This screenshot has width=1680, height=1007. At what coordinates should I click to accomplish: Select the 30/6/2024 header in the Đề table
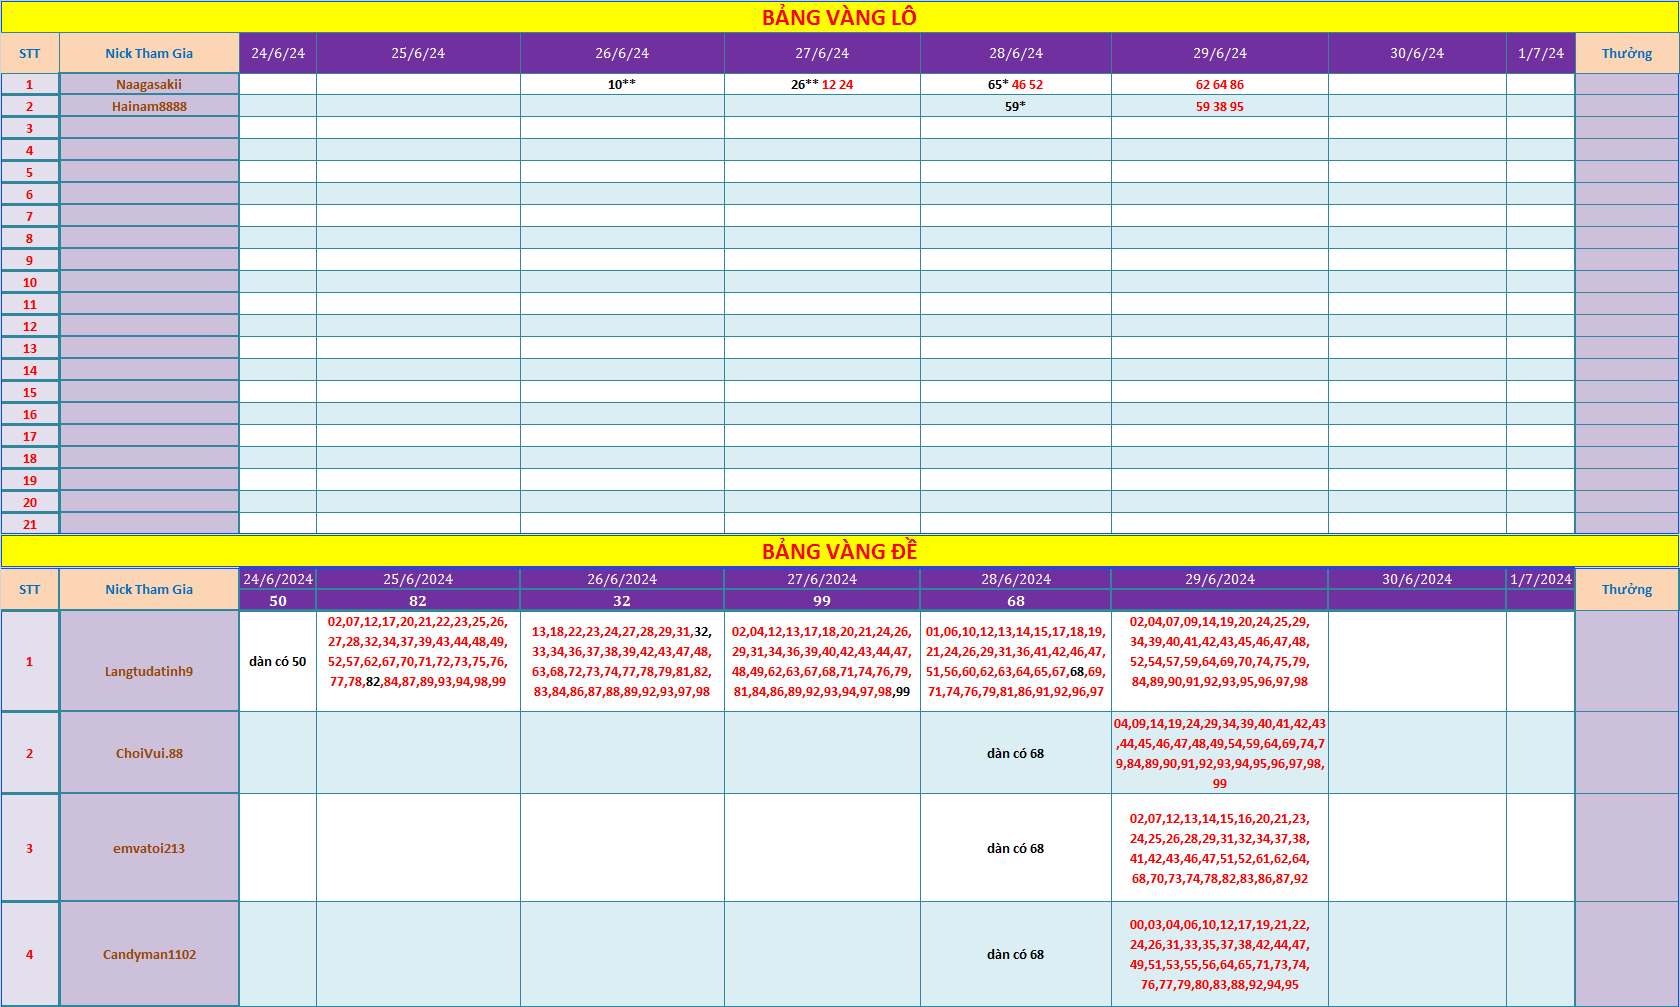[1417, 579]
